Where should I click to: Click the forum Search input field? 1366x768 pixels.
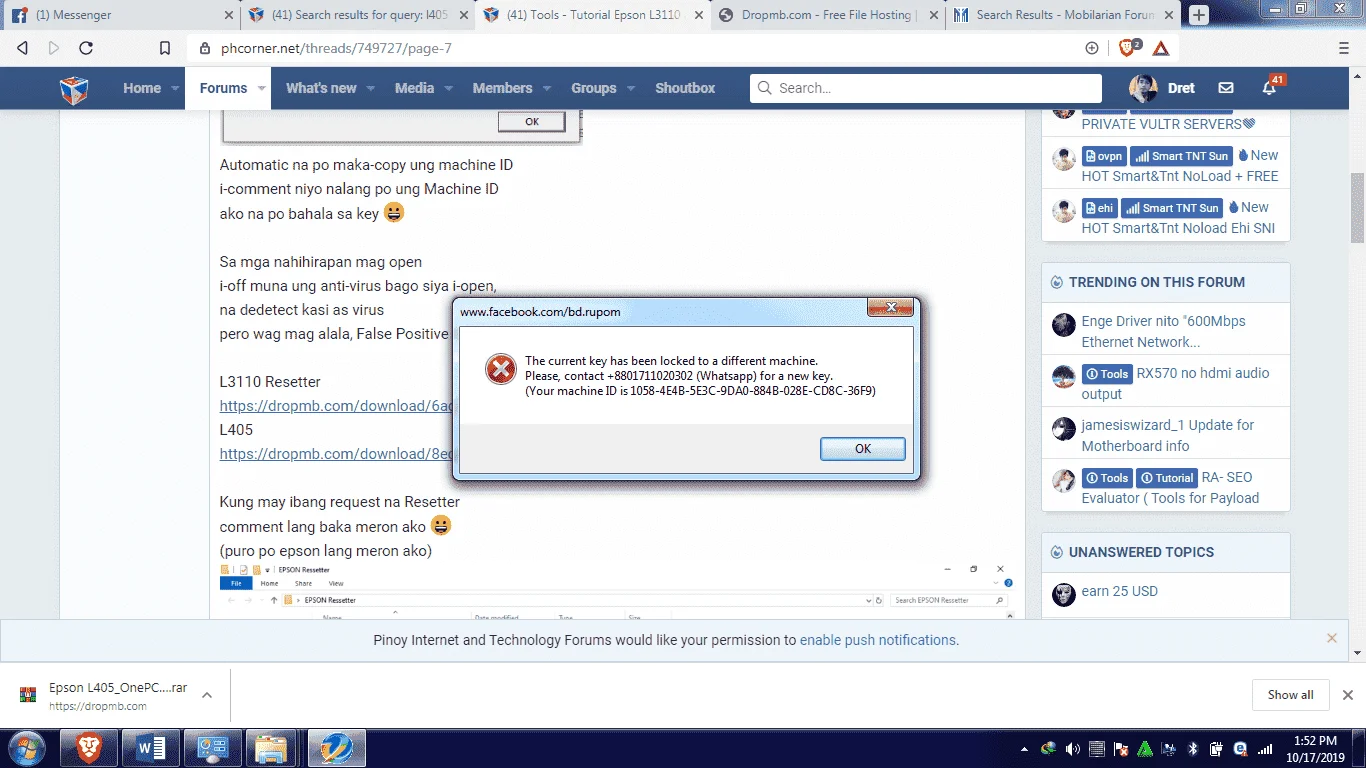click(926, 88)
